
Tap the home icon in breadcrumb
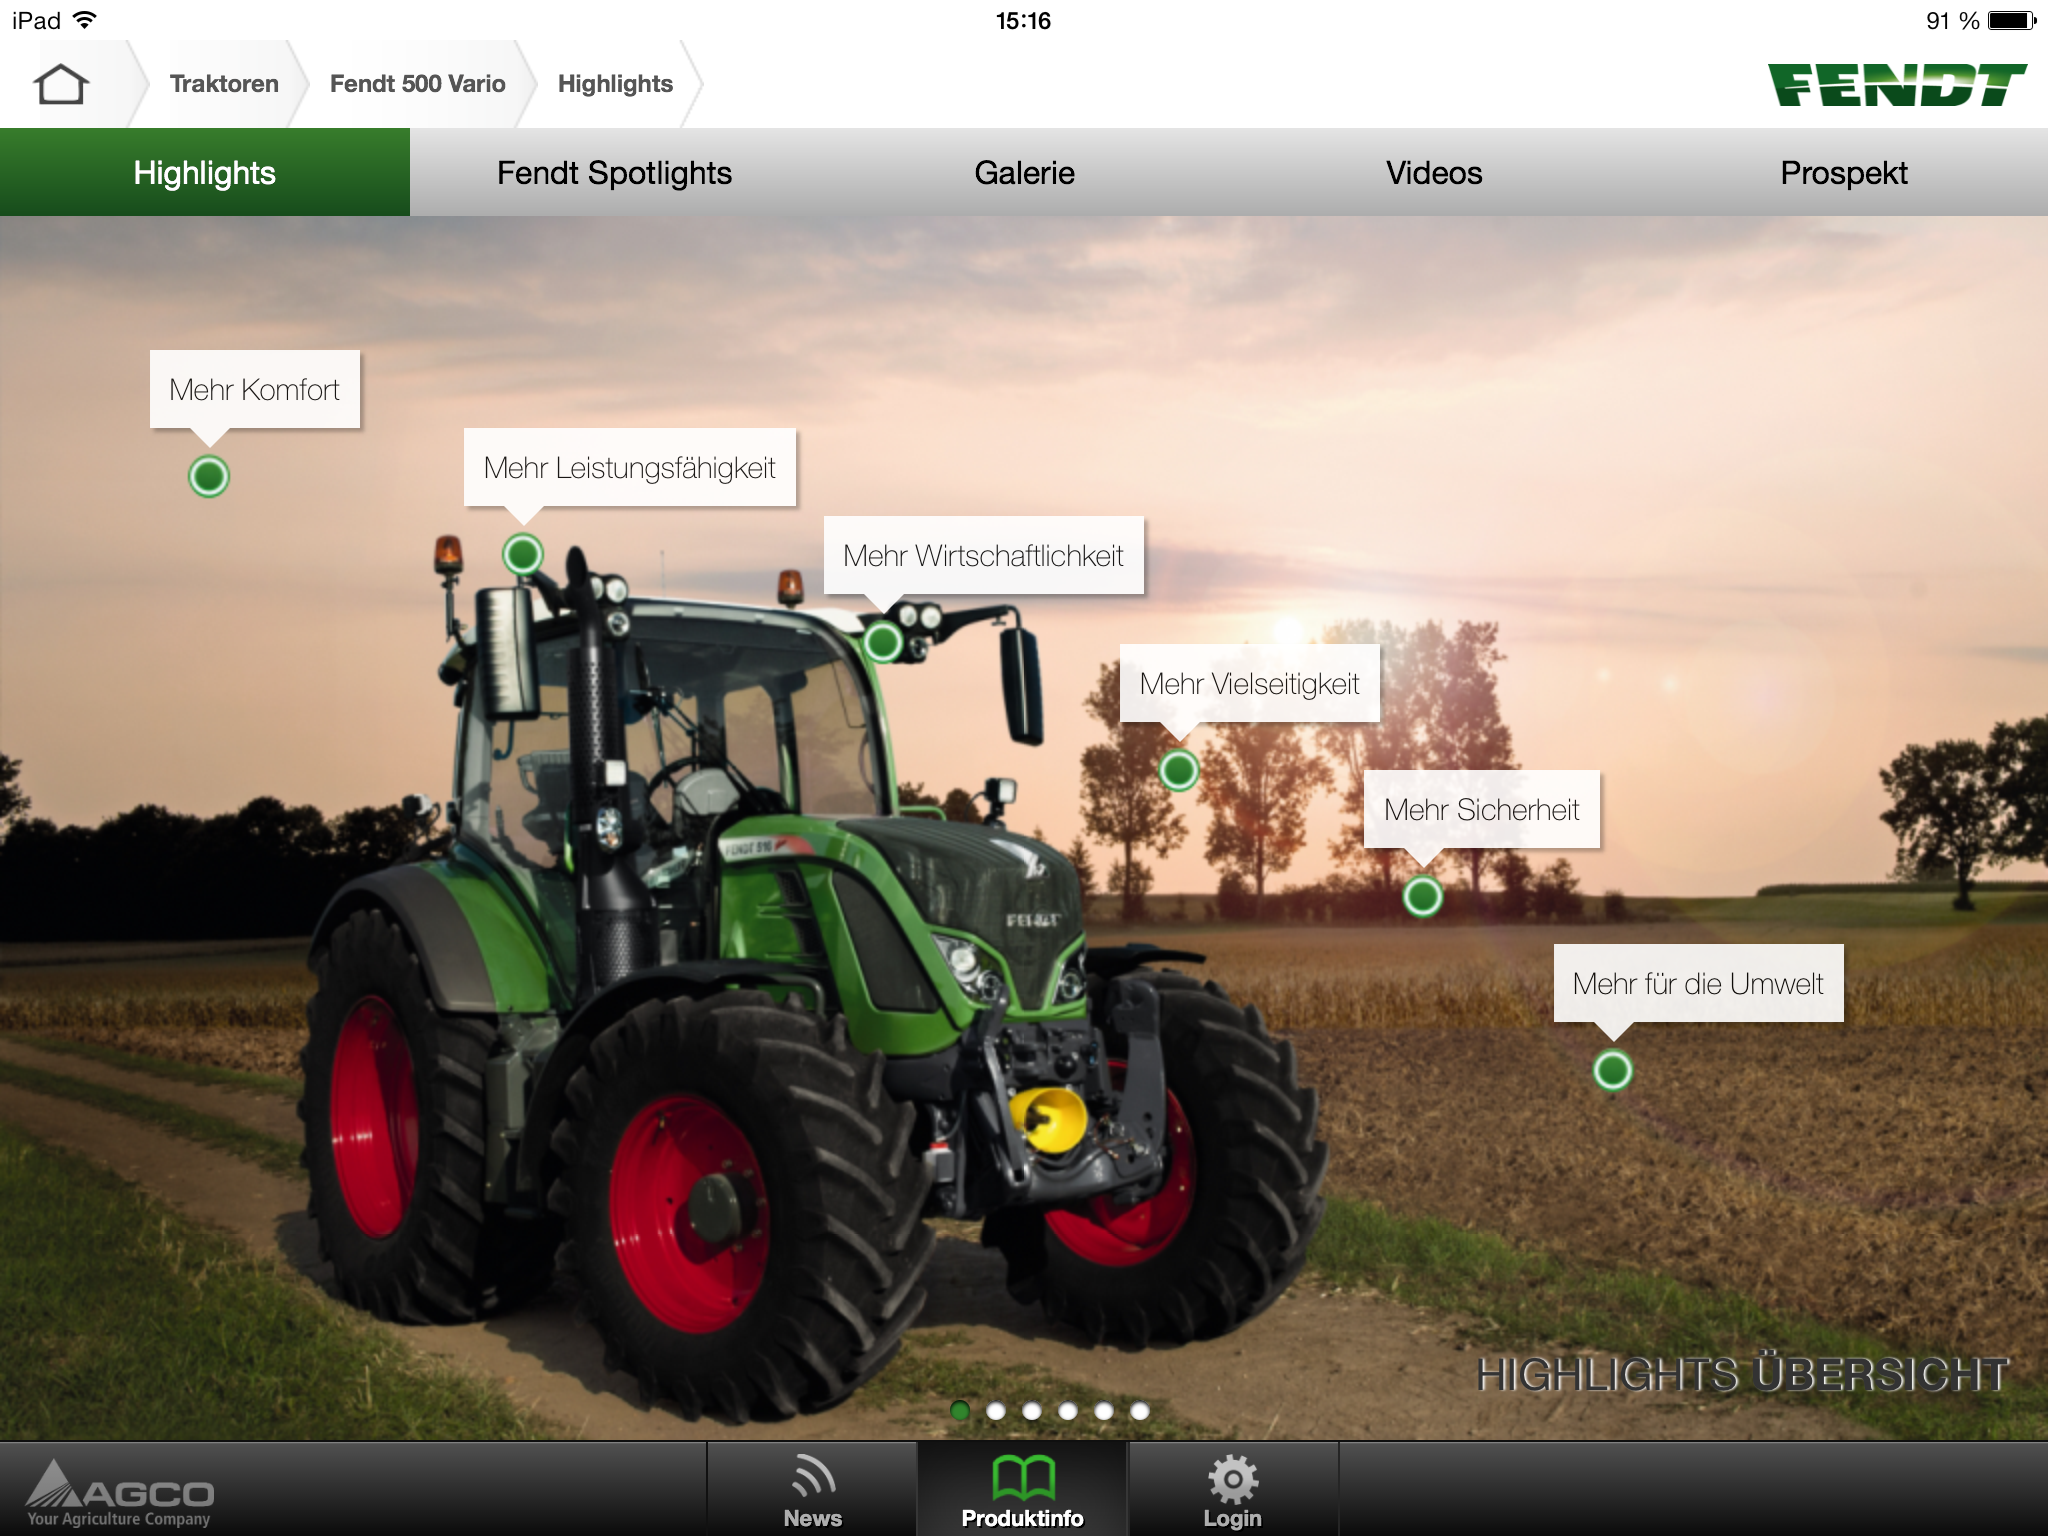pos(61,84)
